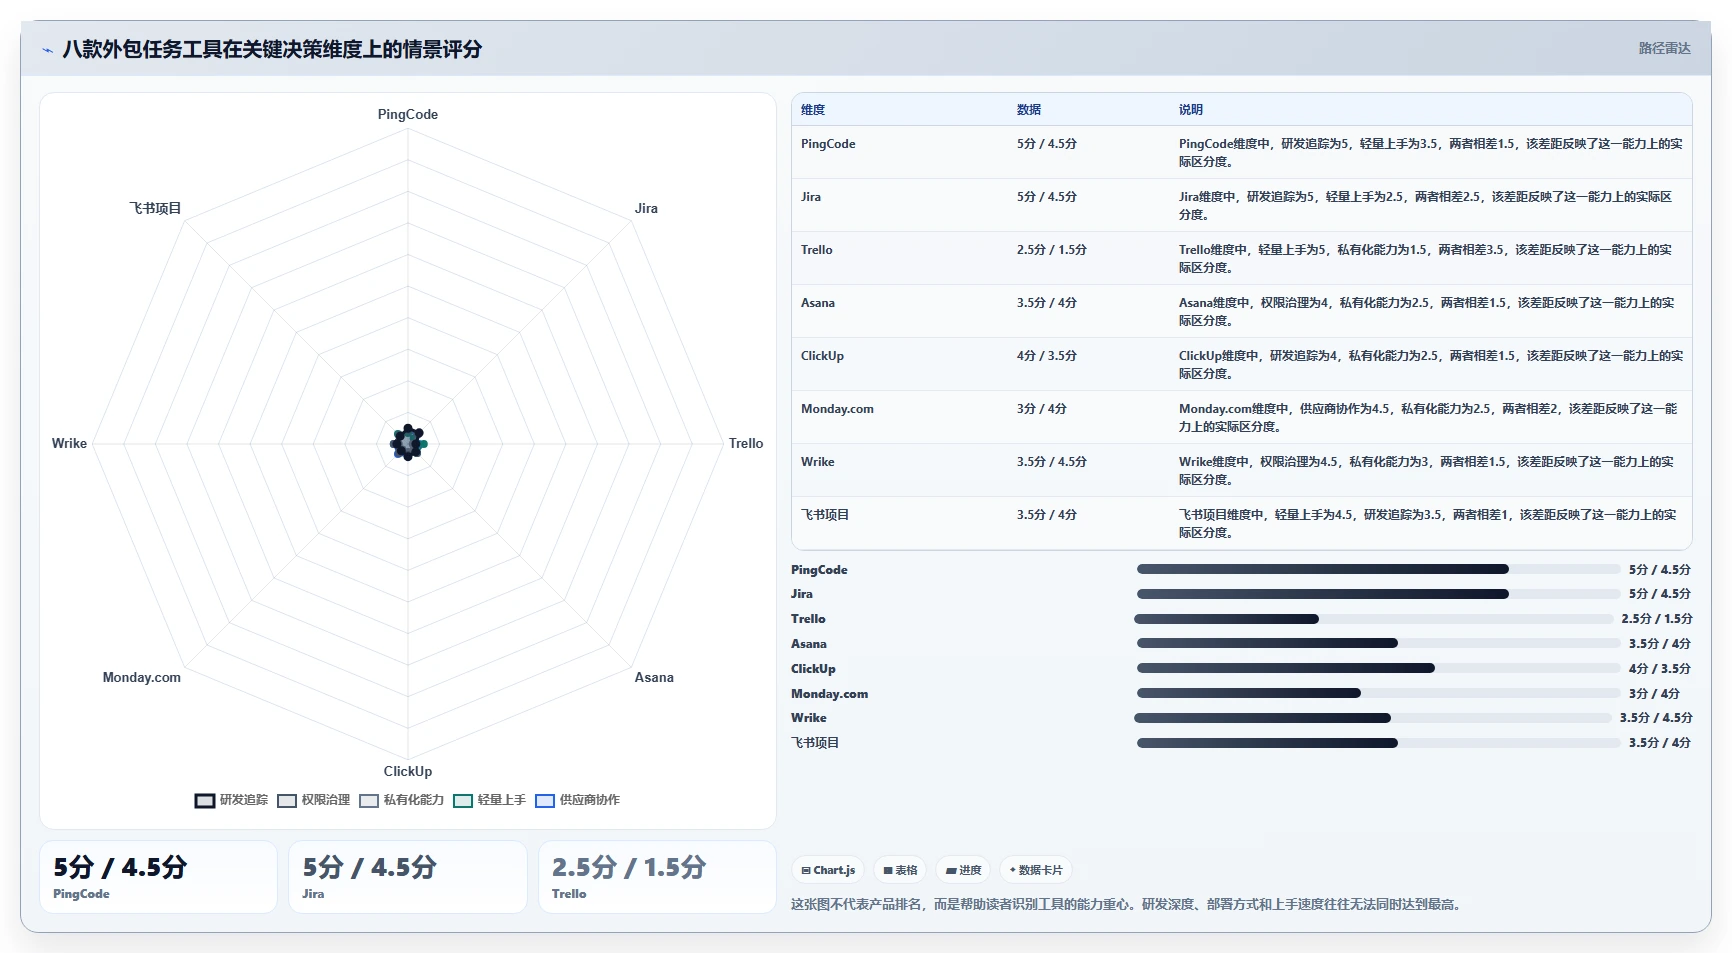Image resolution: width=1732 pixels, height=953 pixels.
Task: Click the ClickUp axis label on the radar
Action: [x=408, y=771]
